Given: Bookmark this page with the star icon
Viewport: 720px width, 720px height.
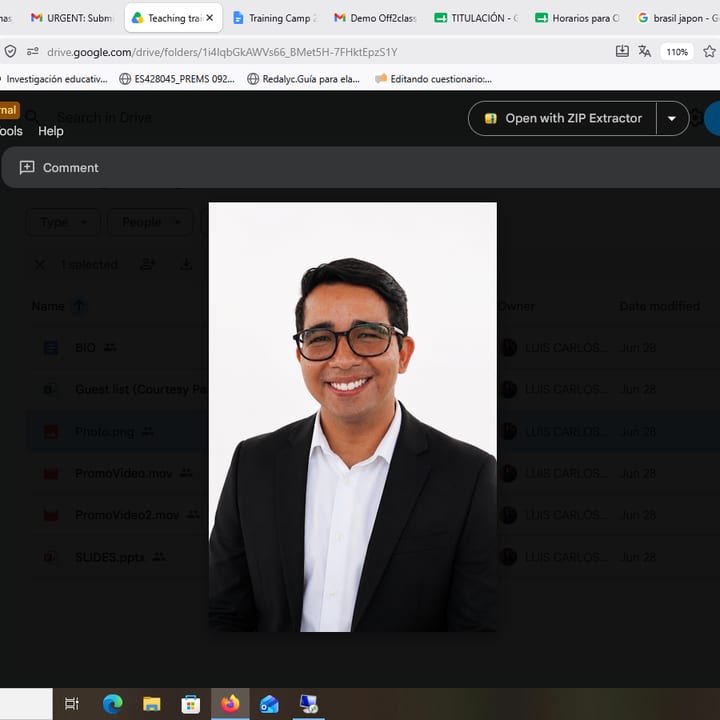Looking at the screenshot, I should coord(709,51).
